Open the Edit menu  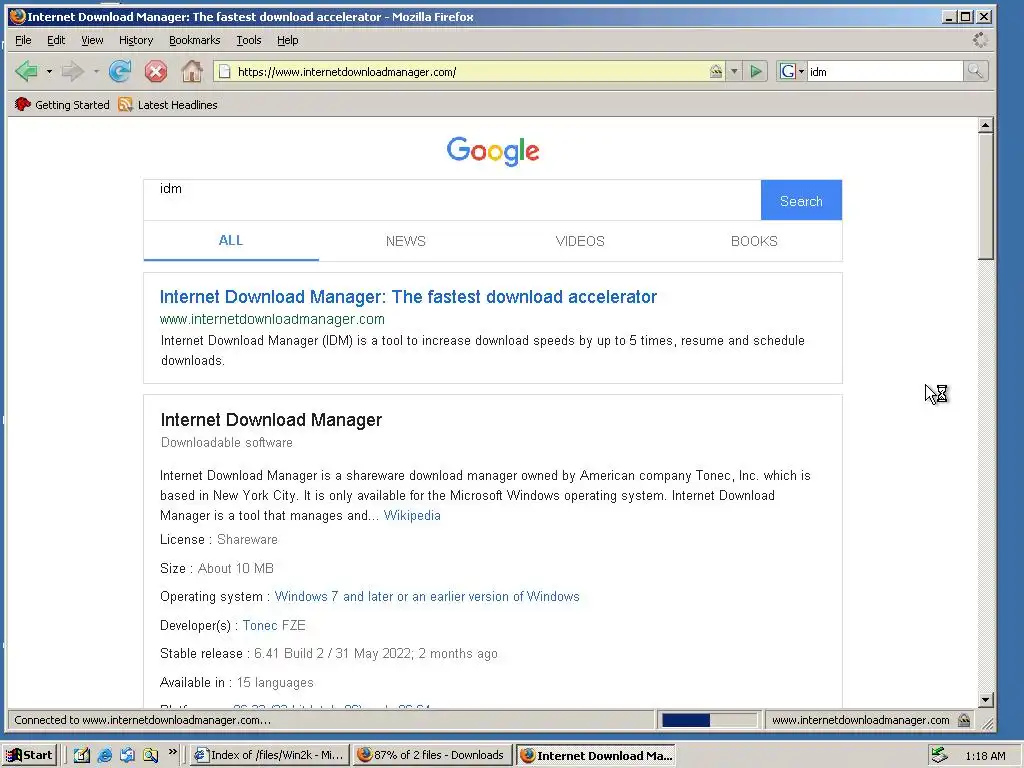coord(56,40)
